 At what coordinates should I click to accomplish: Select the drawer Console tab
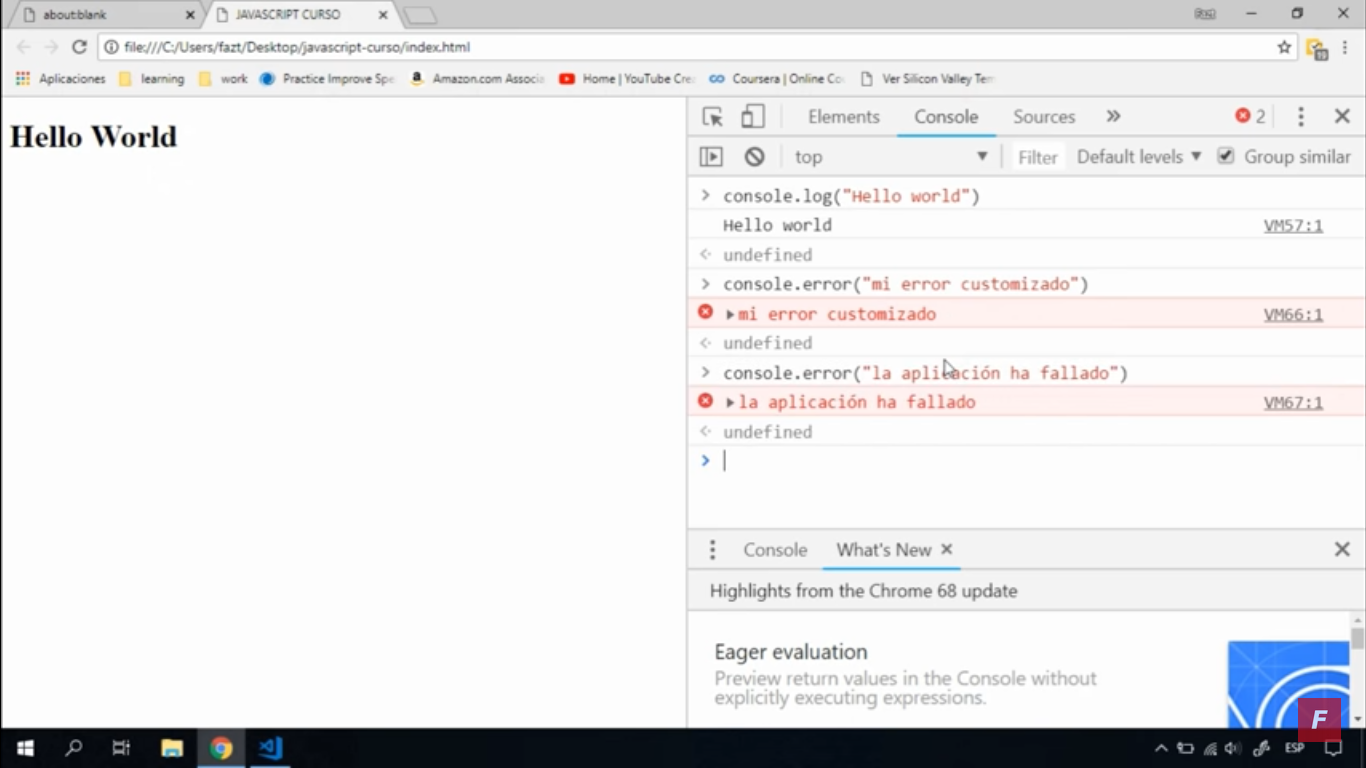(775, 550)
